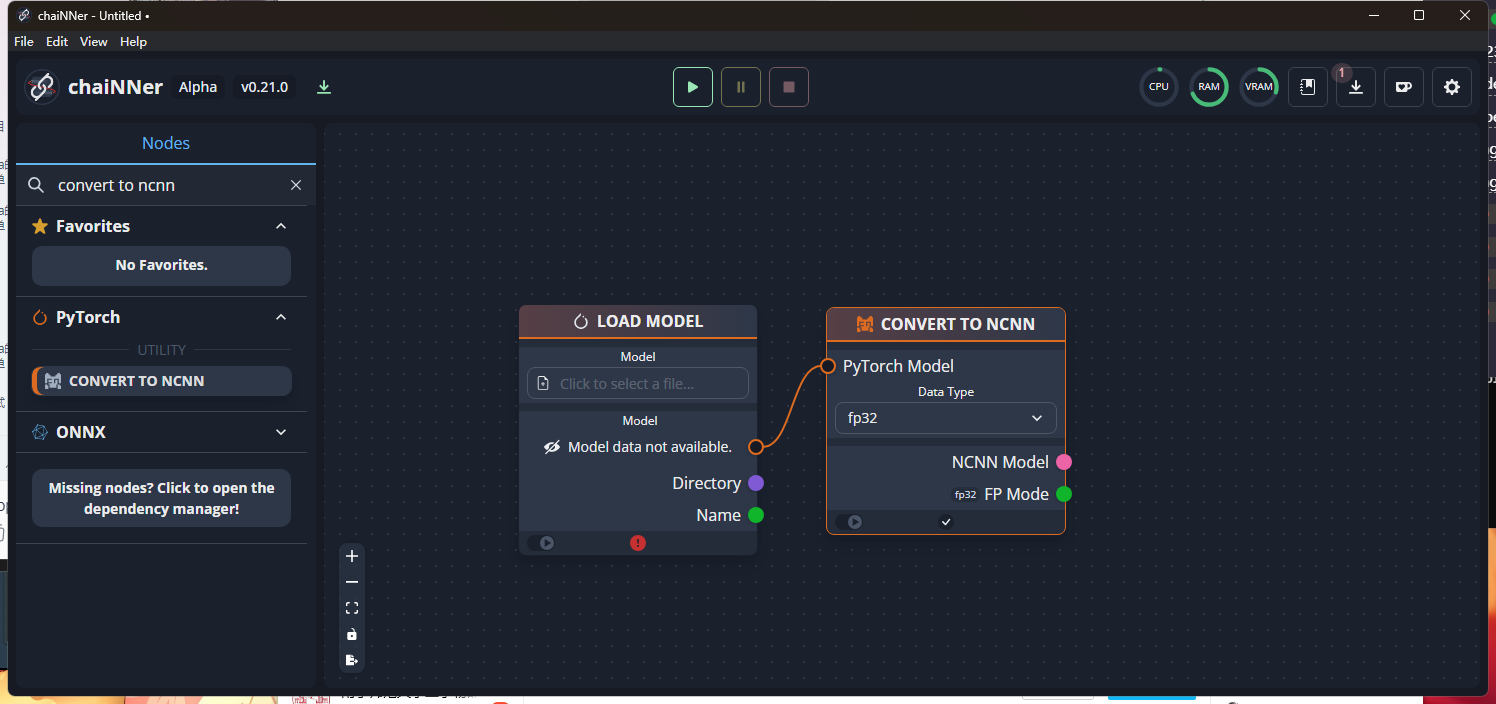The height and width of the screenshot is (704, 1496).
Task: Click the PyTorch icon in Load Model header
Action: (x=580, y=321)
